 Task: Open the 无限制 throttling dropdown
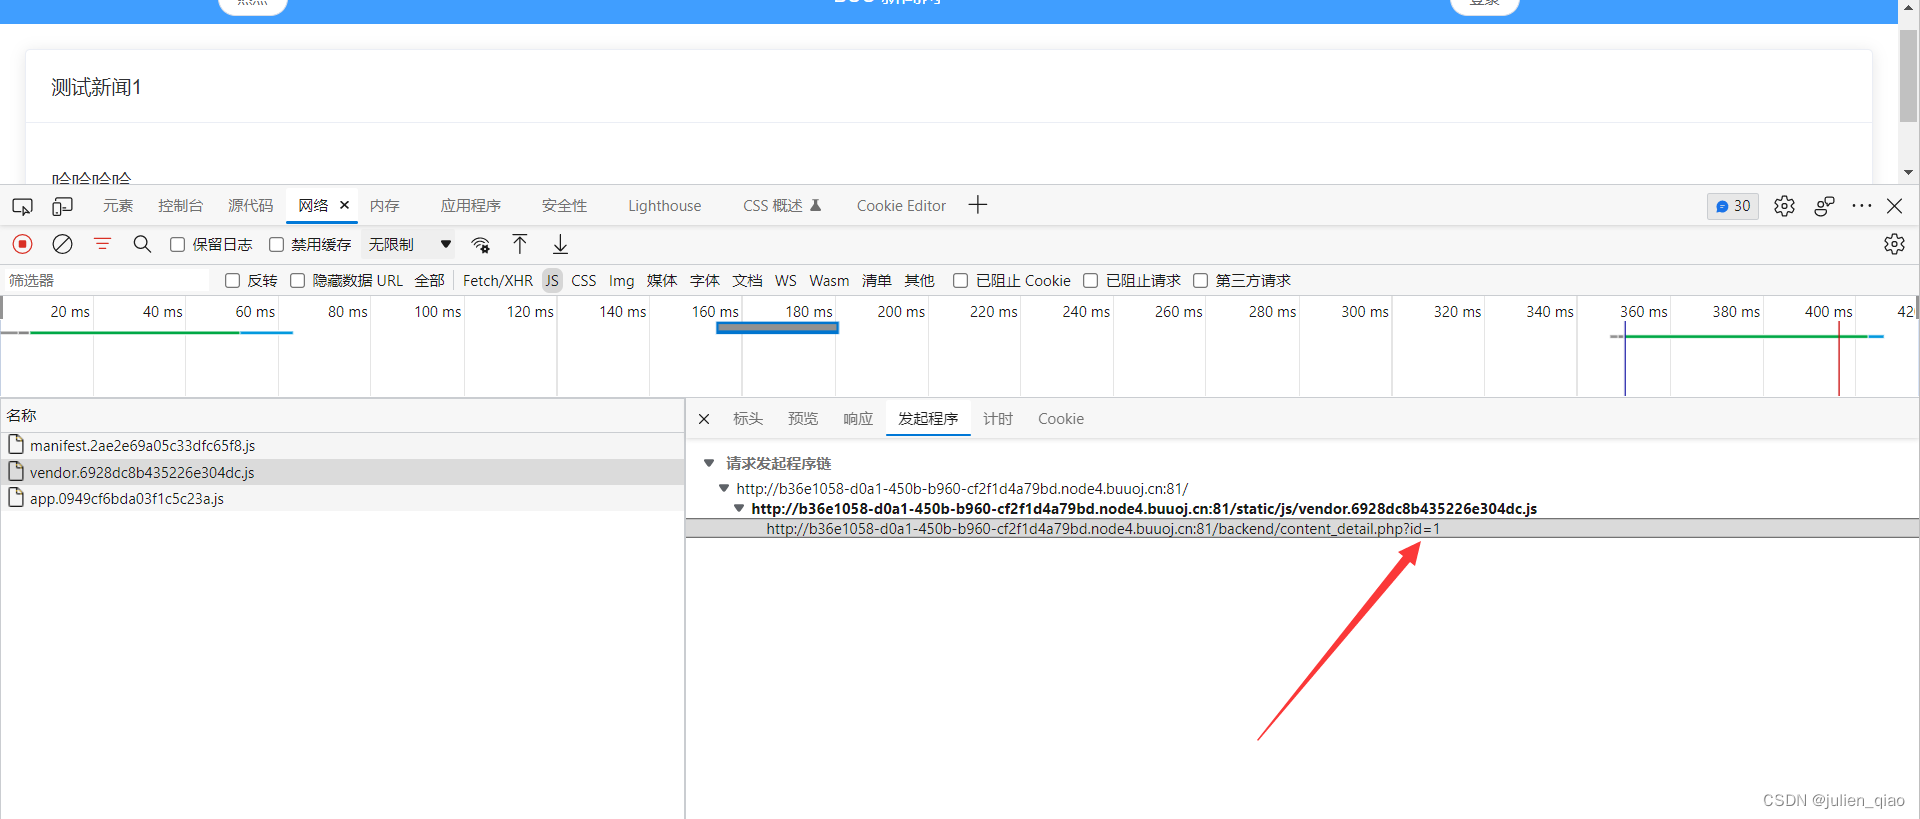(410, 245)
